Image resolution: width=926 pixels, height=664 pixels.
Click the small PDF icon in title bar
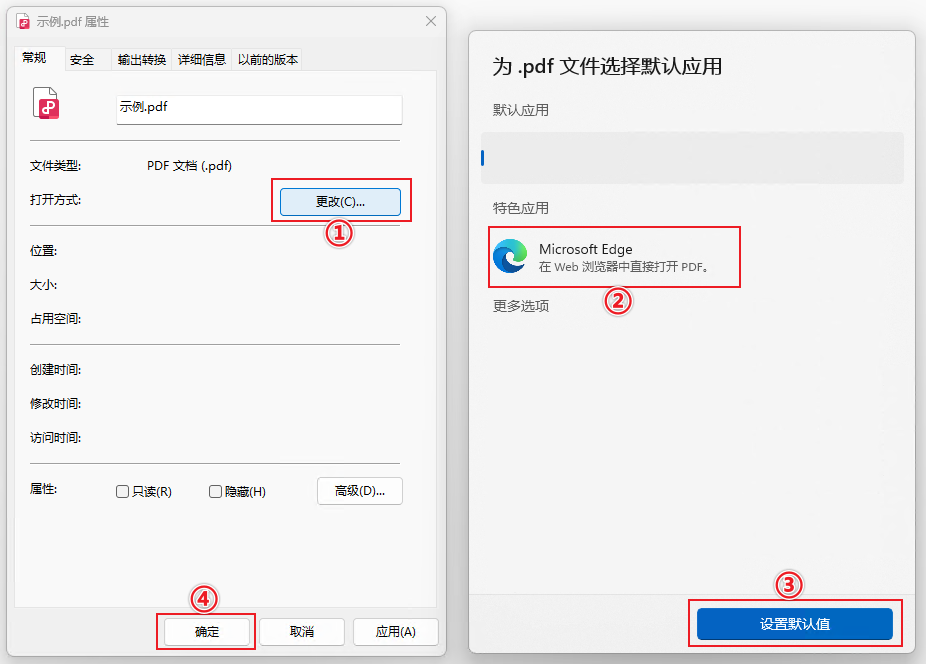pos(24,21)
